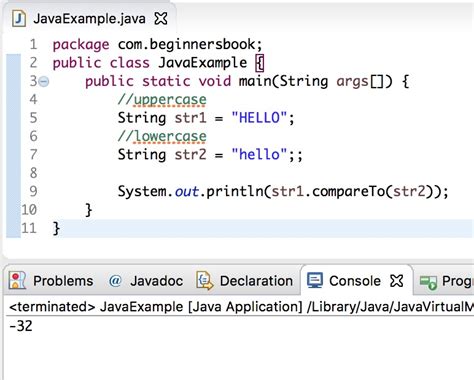The width and height of the screenshot is (474, 380).
Task: Click the package keyword on line 1
Action: [x=81, y=45]
